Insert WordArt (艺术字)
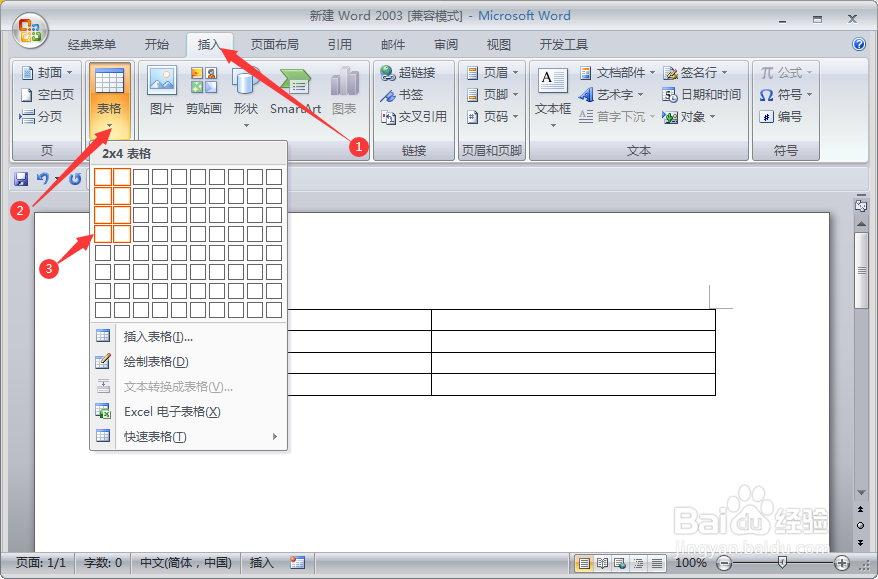878x579 pixels. pos(611,95)
